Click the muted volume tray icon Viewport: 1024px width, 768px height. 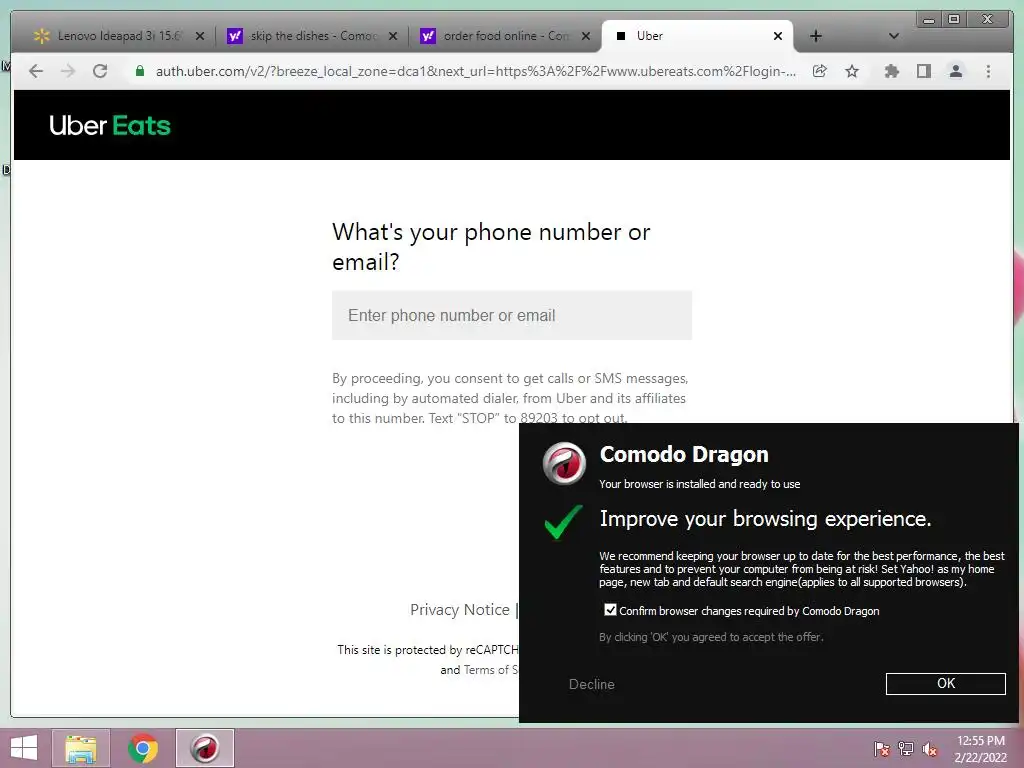tap(930, 749)
